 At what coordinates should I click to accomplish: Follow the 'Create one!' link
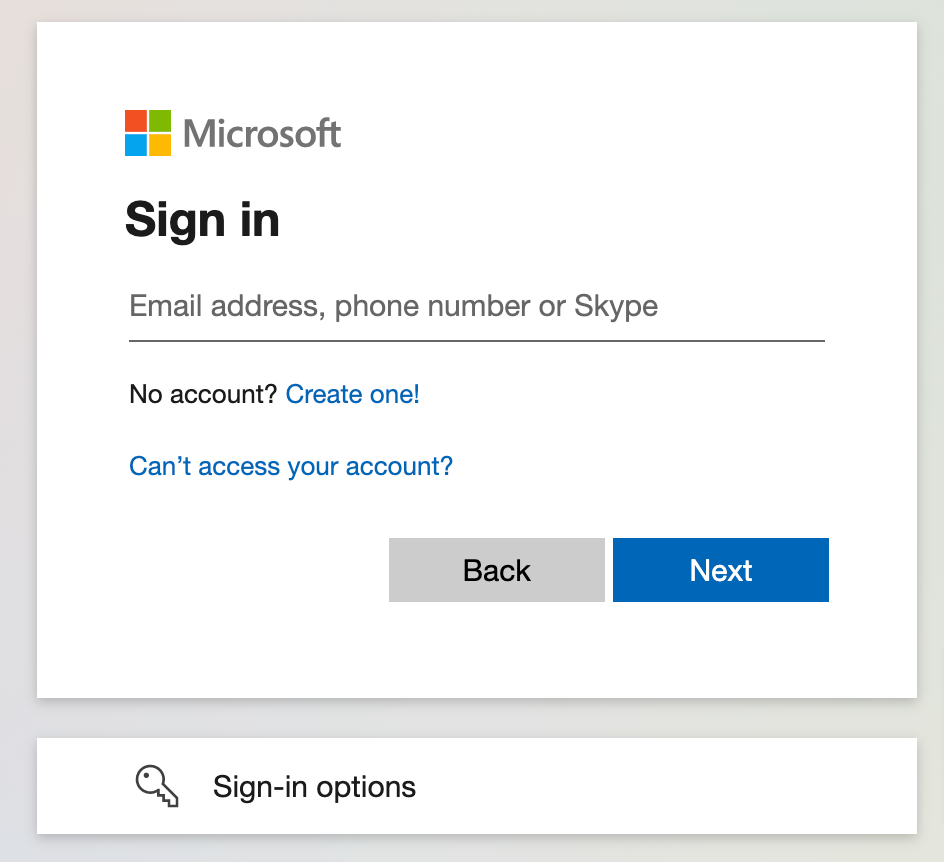(x=352, y=394)
